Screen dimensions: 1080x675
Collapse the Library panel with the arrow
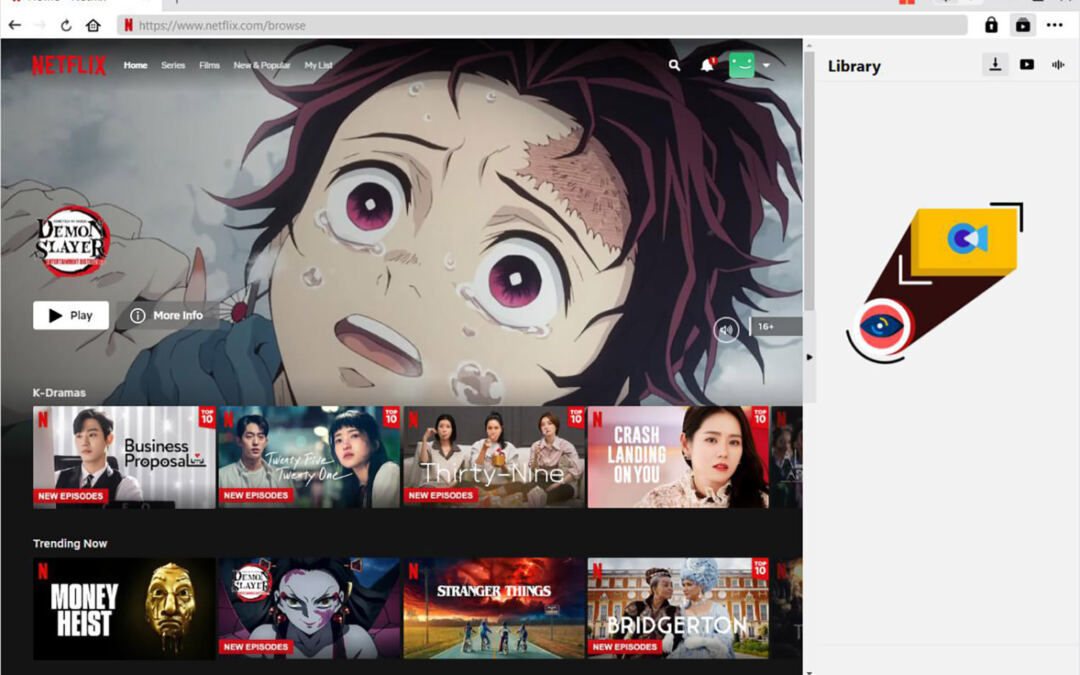809,357
